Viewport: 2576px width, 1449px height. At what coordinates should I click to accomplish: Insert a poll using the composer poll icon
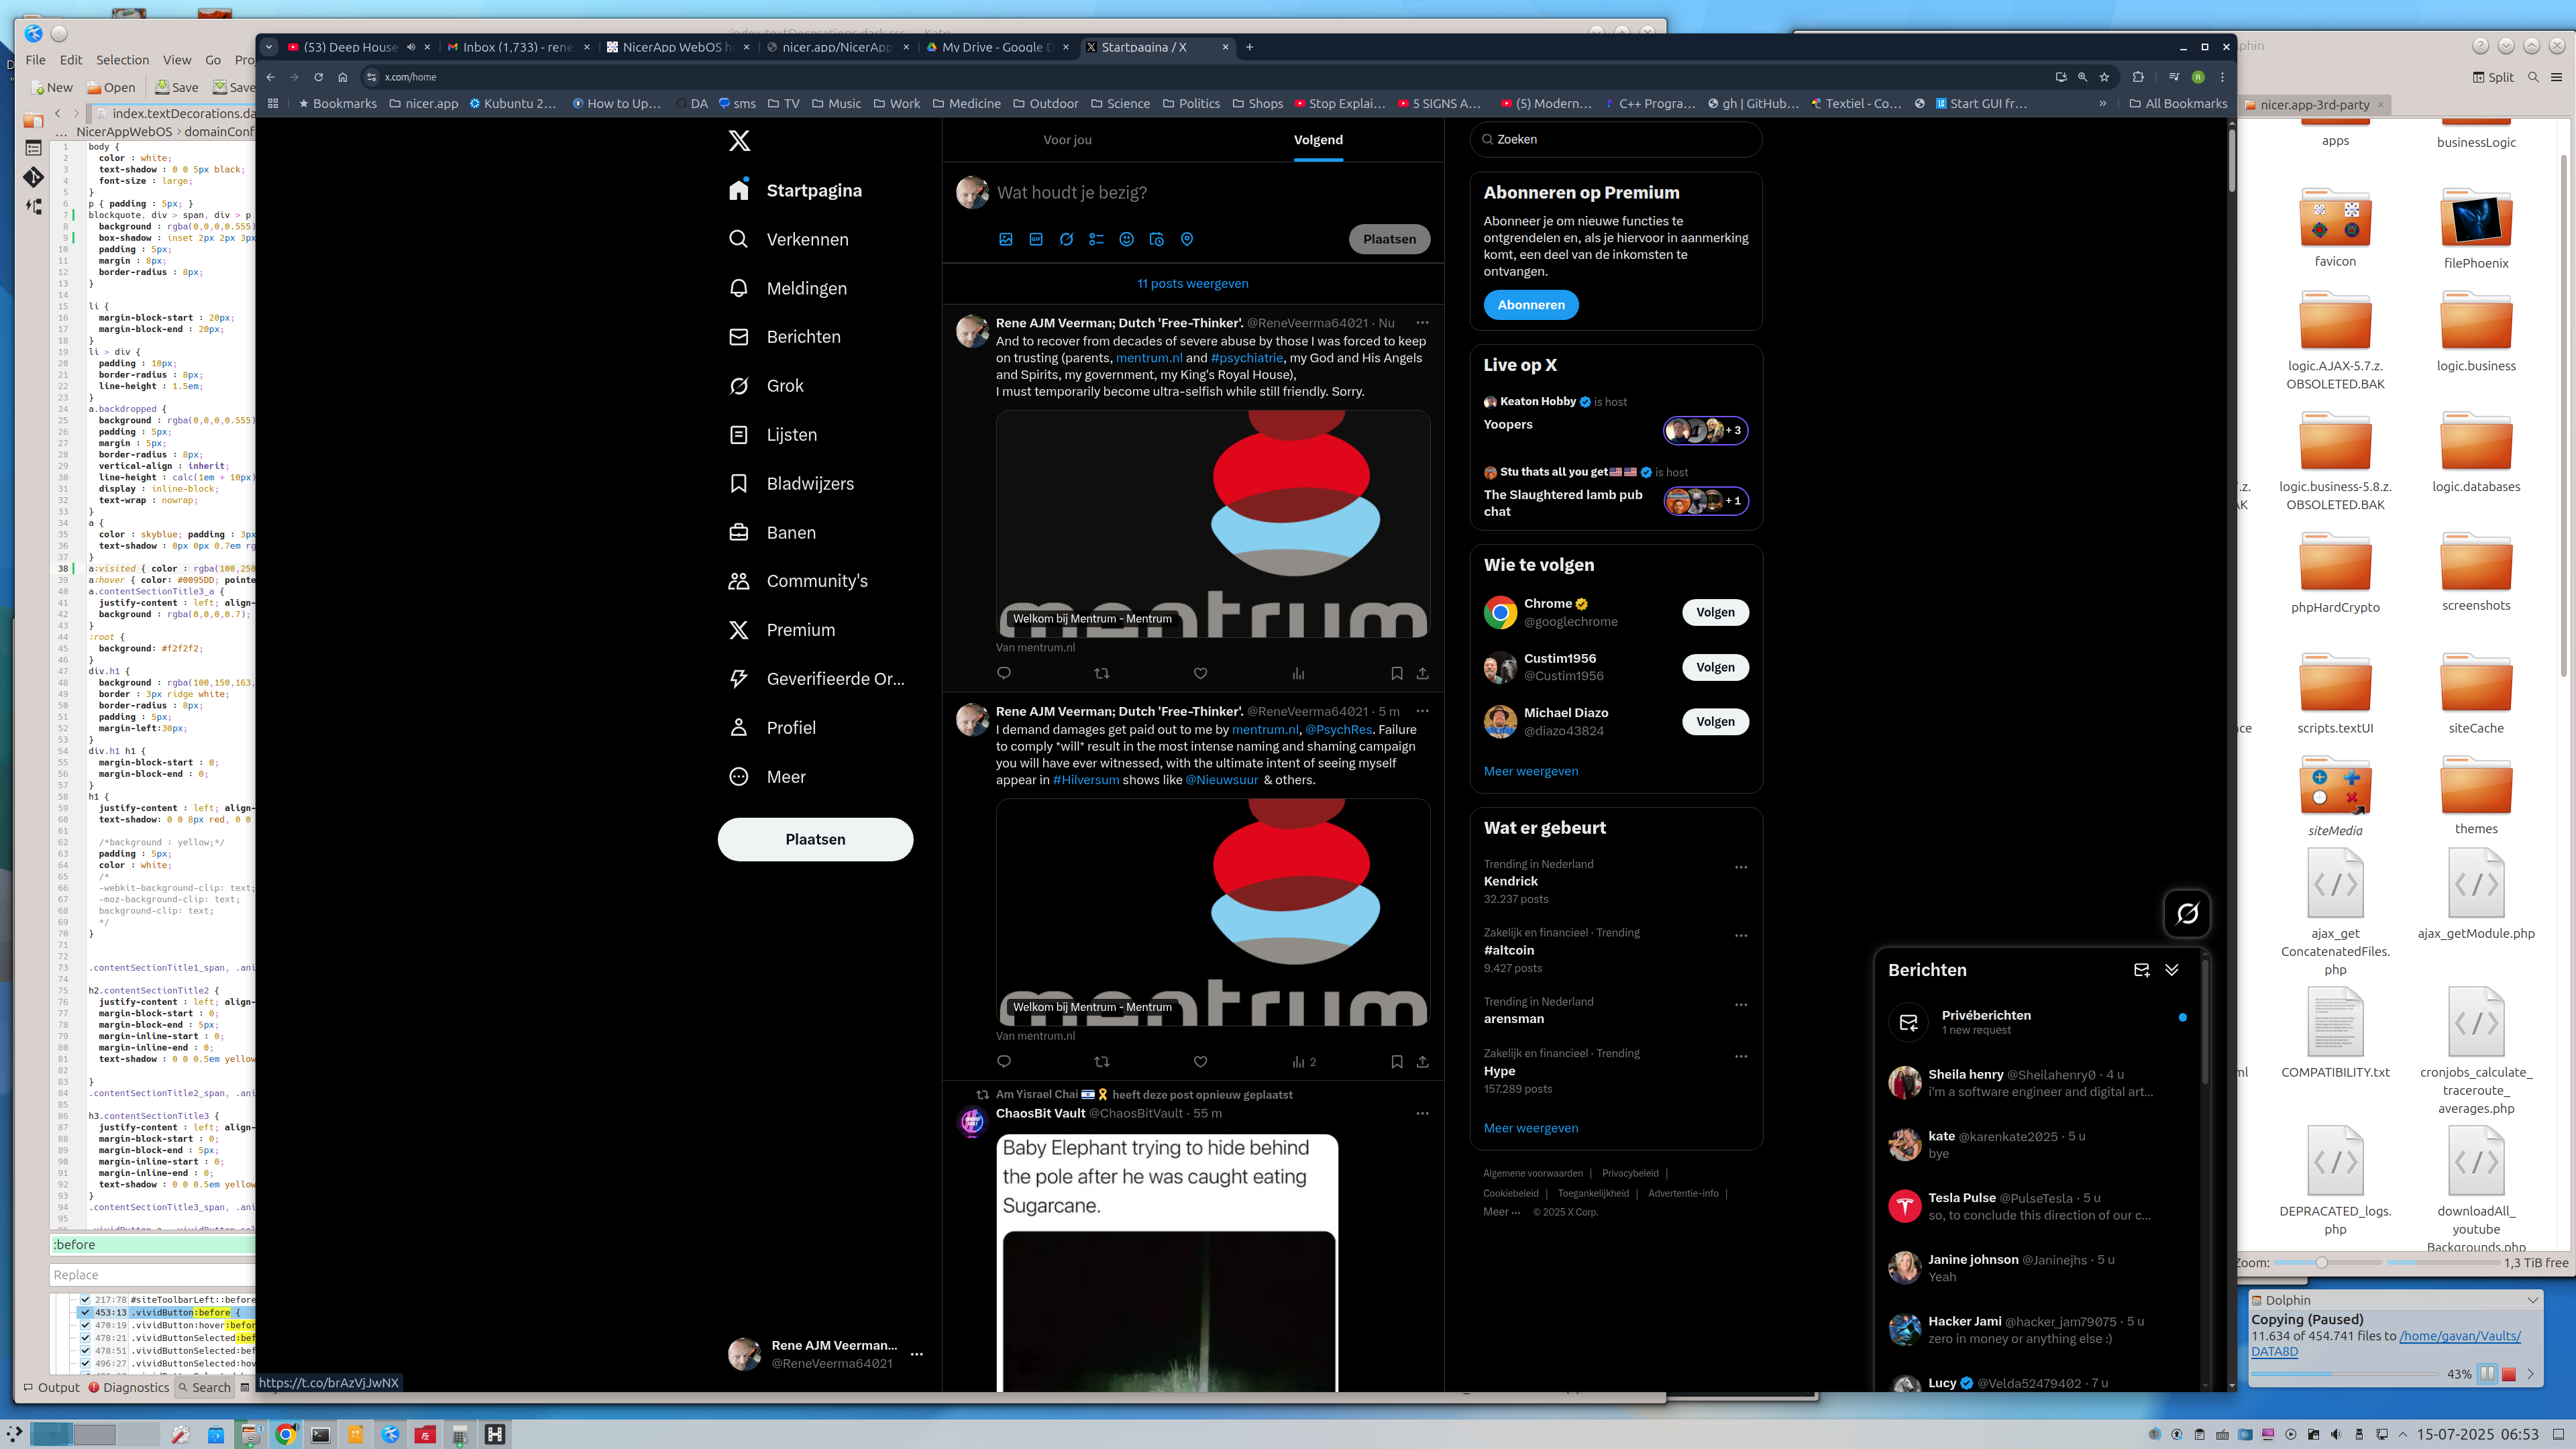(1097, 239)
